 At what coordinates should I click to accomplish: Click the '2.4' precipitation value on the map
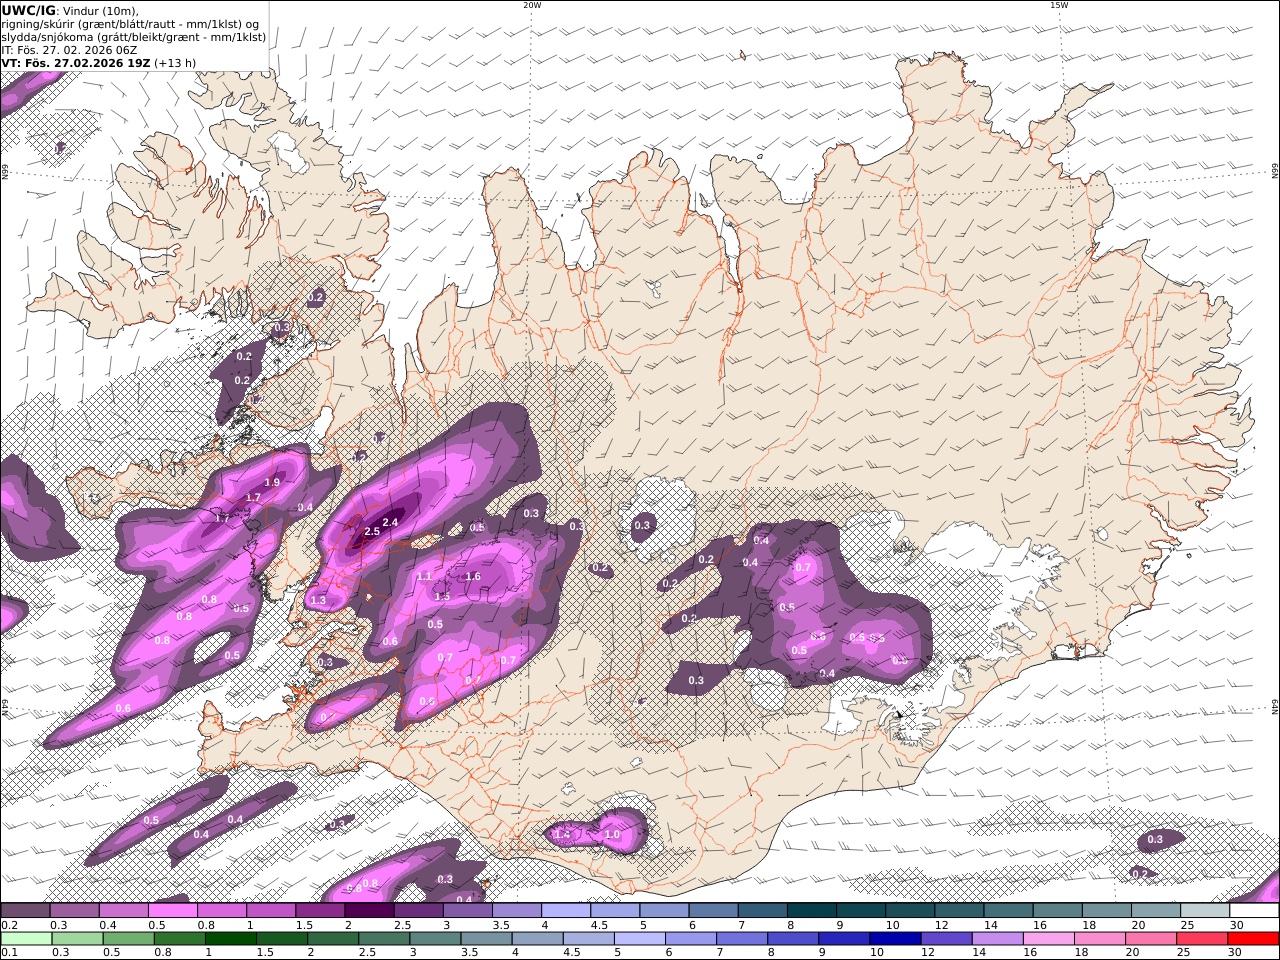[x=391, y=522]
